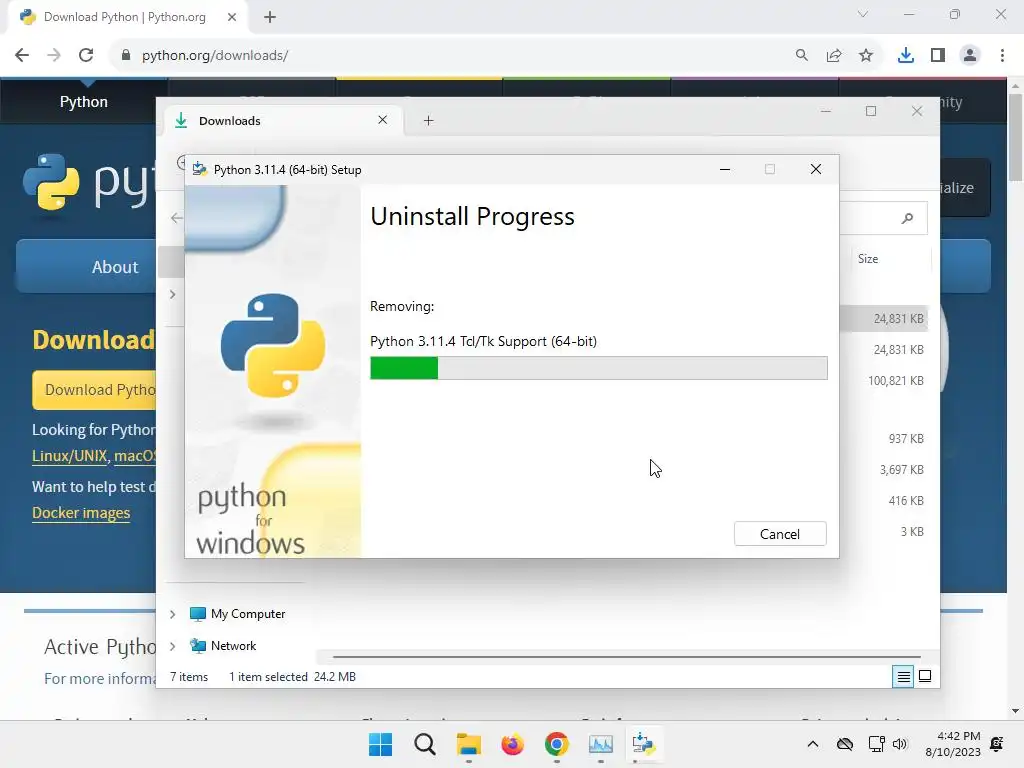Click the python.org page vertical scrollbar
This screenshot has width=1024, height=768.
1015,137
